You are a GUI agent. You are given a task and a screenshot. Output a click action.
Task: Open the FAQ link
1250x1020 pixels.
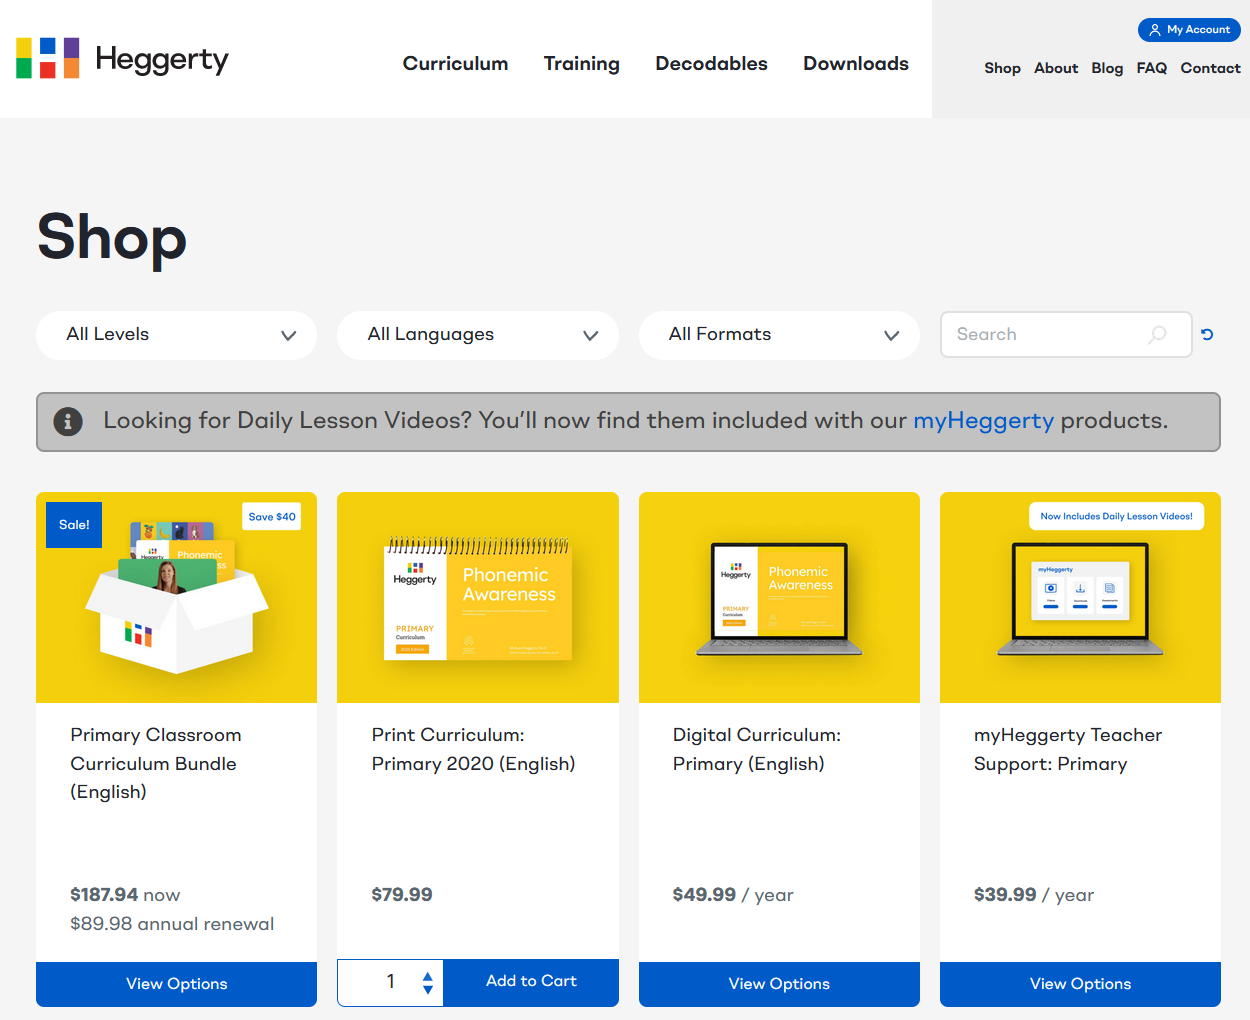click(x=1152, y=68)
